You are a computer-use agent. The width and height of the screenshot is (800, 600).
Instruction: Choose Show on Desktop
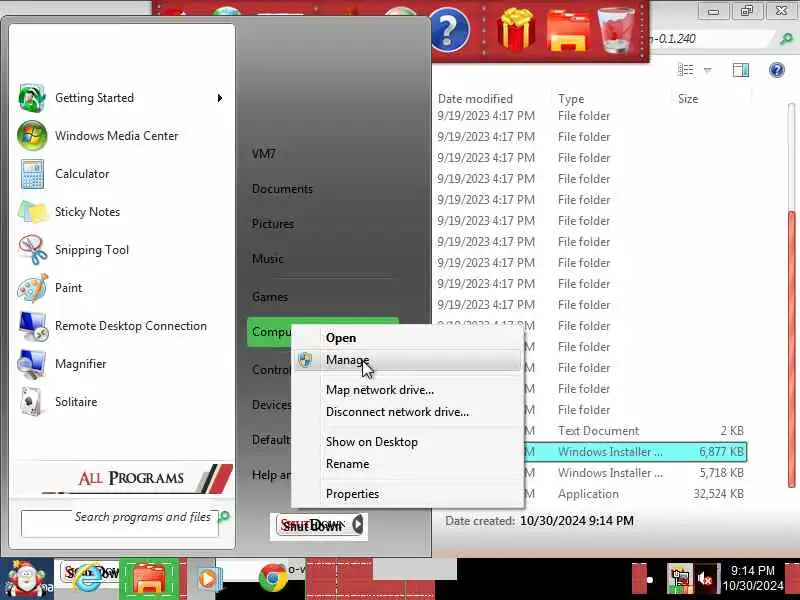point(371,442)
